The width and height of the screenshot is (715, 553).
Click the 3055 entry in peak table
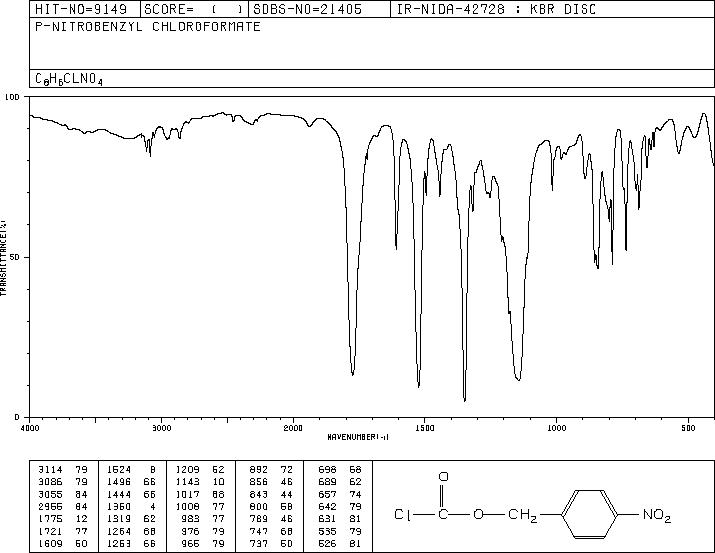50,494
